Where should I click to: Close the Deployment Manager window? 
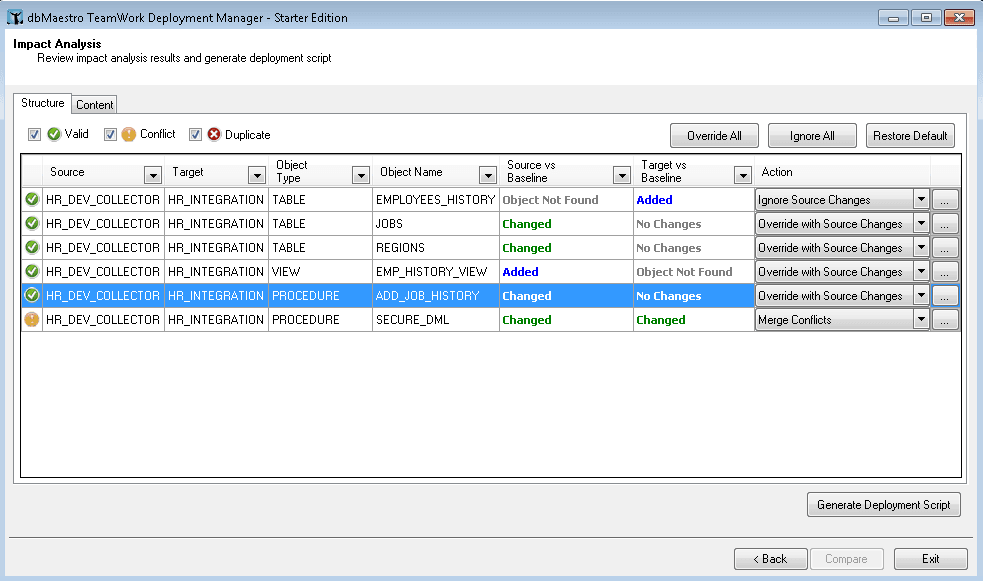point(959,18)
